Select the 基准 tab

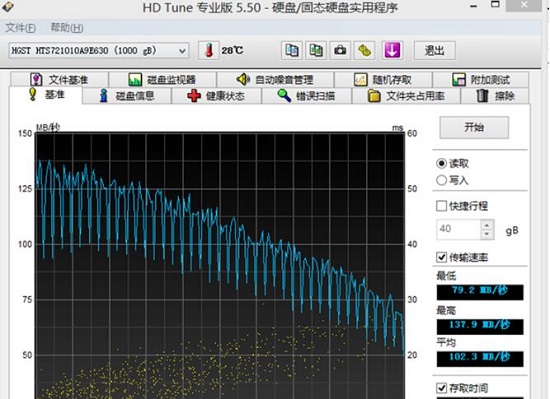(46, 95)
